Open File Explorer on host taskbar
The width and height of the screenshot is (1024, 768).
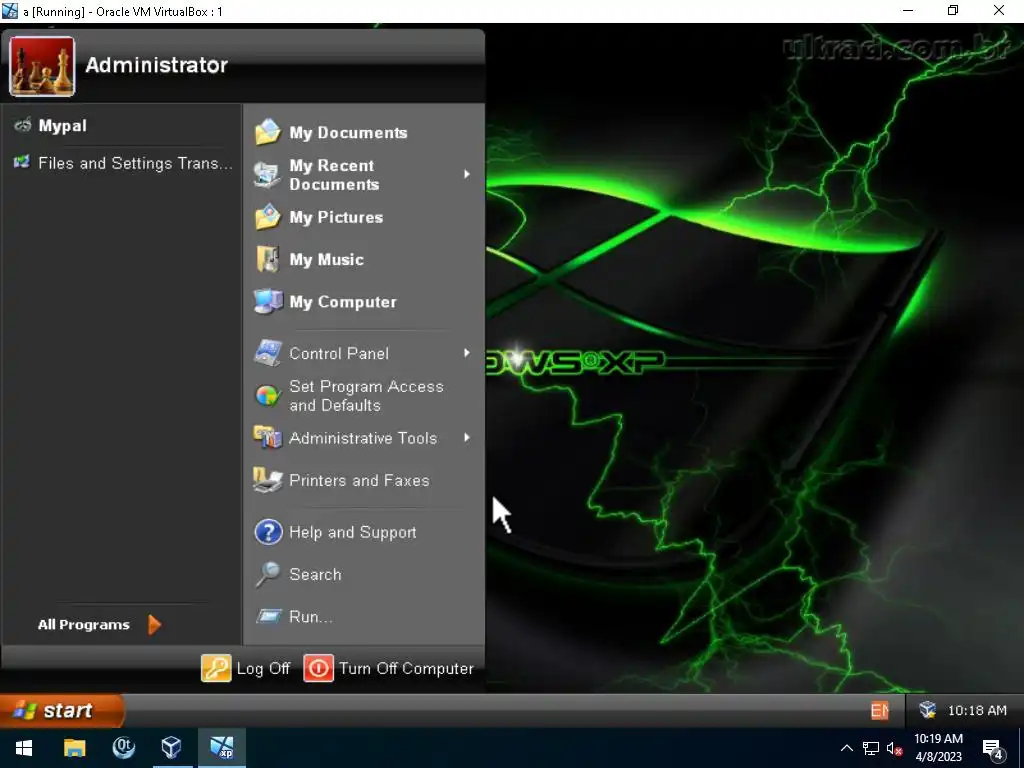pos(74,748)
